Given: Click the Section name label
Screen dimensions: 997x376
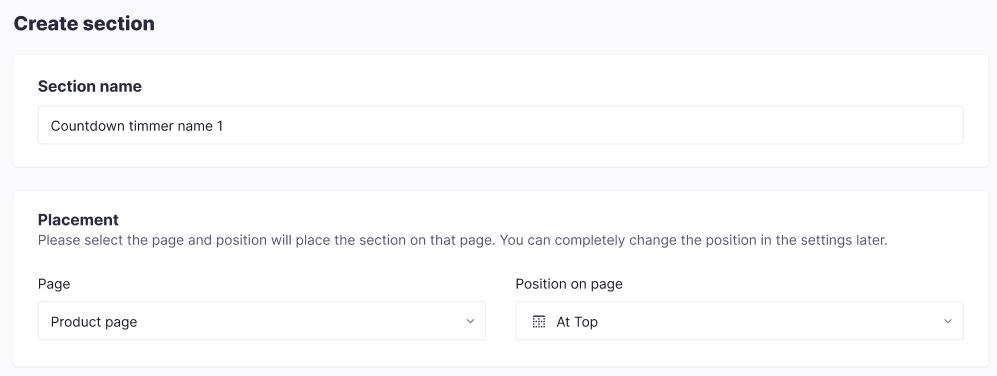Looking at the screenshot, I should [x=90, y=87].
